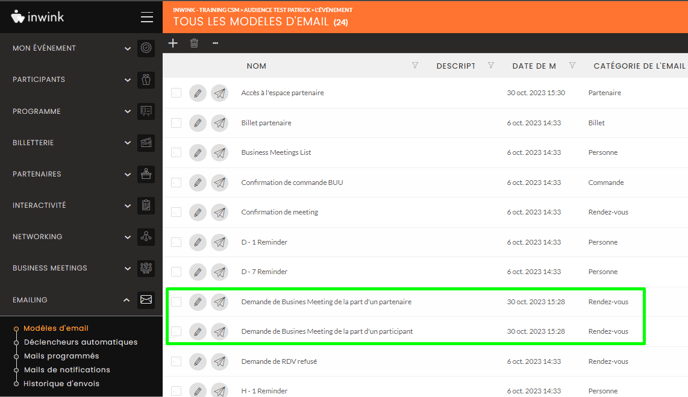Filter the NOM column
Screen dimensions: 688x397
click(x=415, y=65)
